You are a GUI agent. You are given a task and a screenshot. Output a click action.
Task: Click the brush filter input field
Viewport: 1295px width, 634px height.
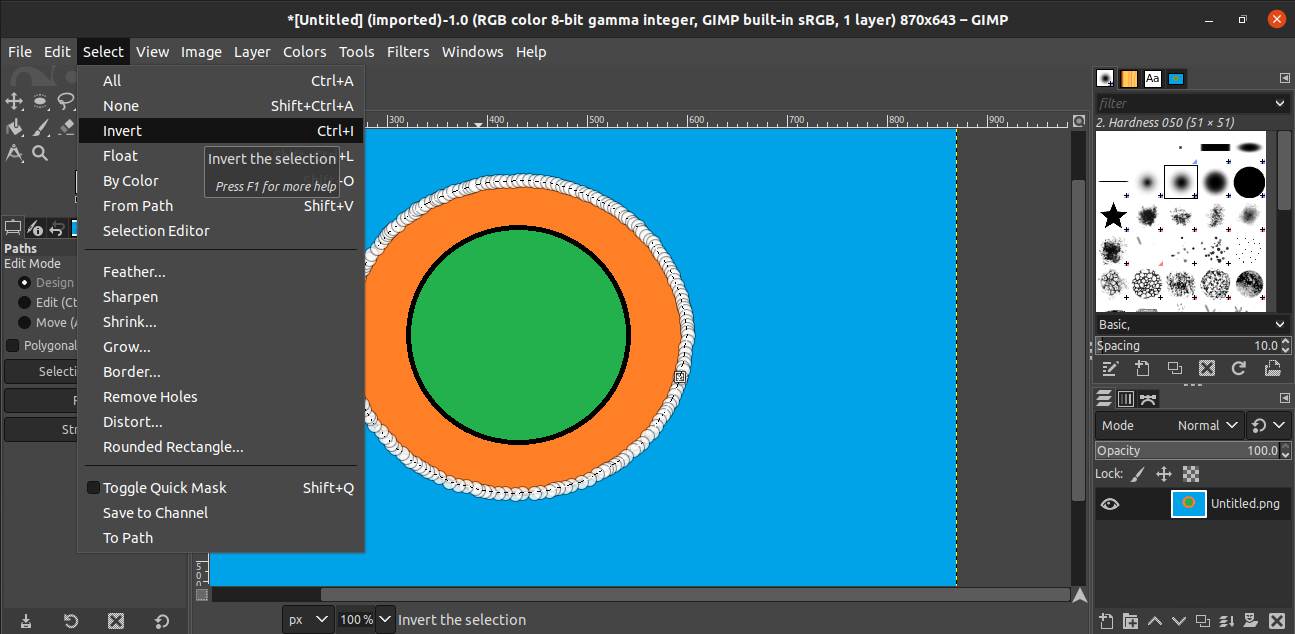pyautogui.click(x=1184, y=103)
